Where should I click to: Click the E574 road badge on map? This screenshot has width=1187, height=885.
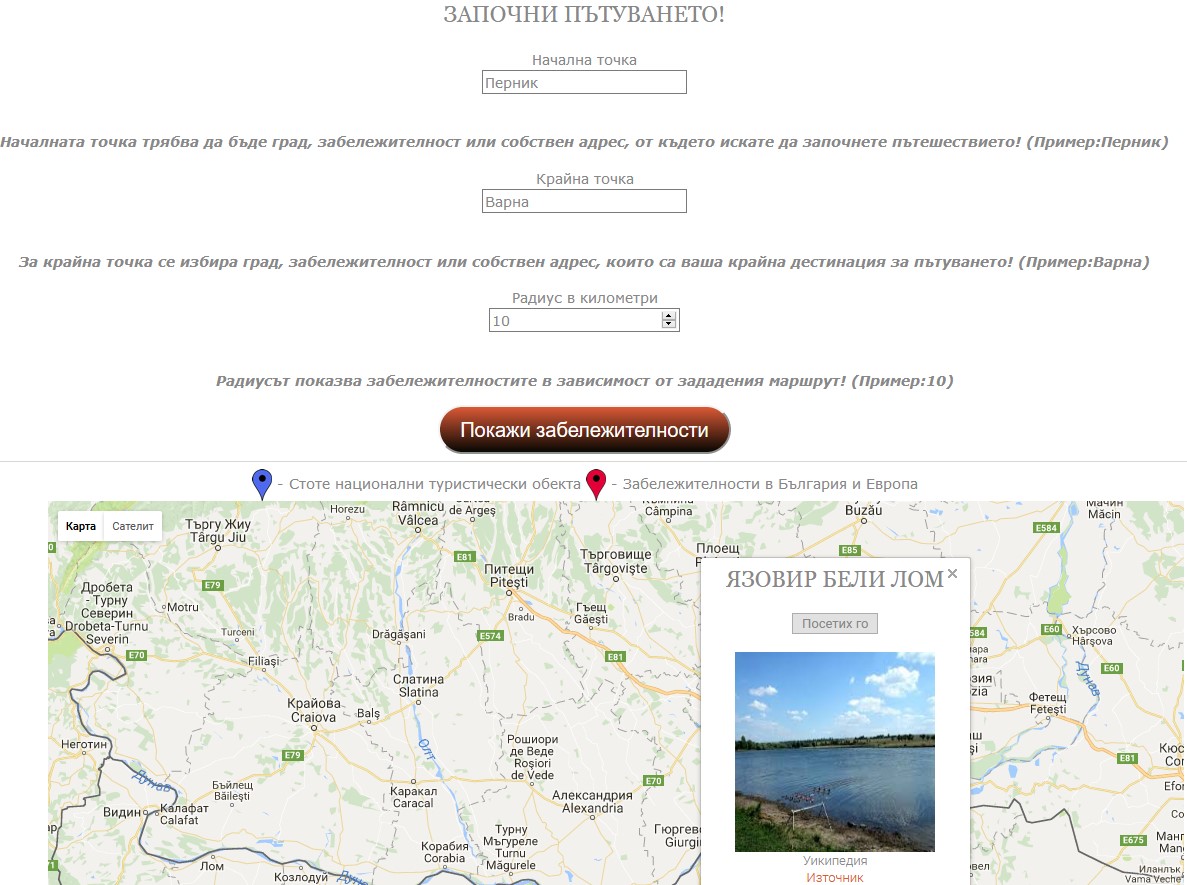[491, 635]
